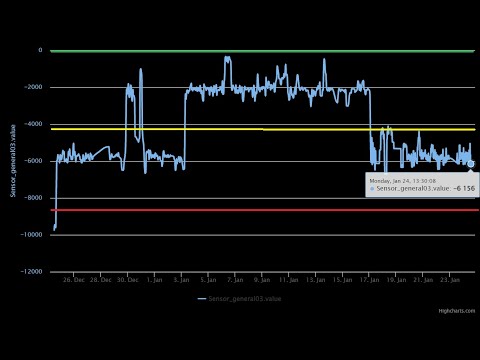Click the x-axis label 11. Jan
Viewport: 480px width, 360px height.
point(289,280)
